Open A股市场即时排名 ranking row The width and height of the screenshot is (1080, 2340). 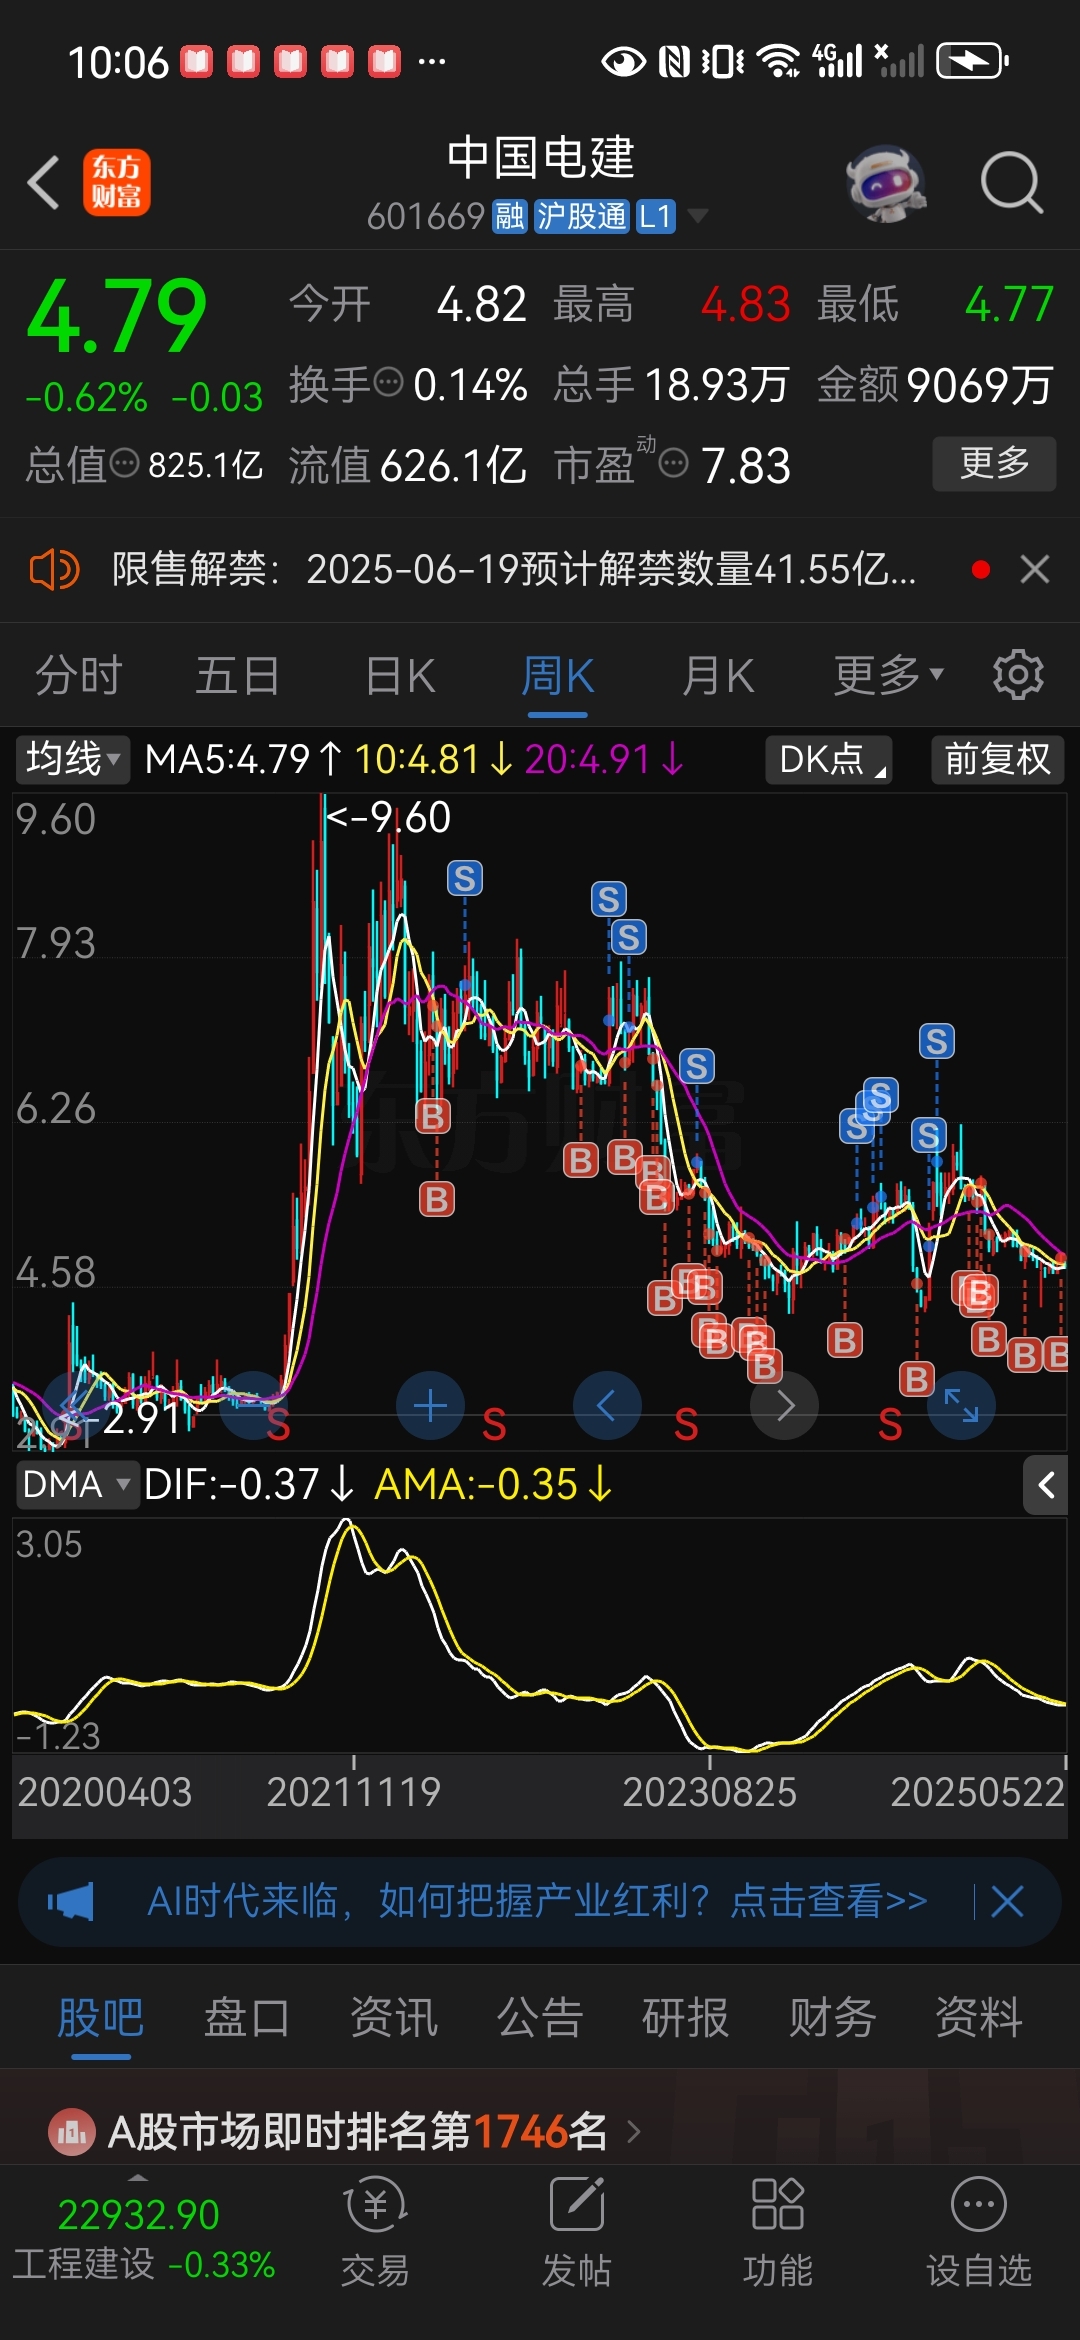540,2131
